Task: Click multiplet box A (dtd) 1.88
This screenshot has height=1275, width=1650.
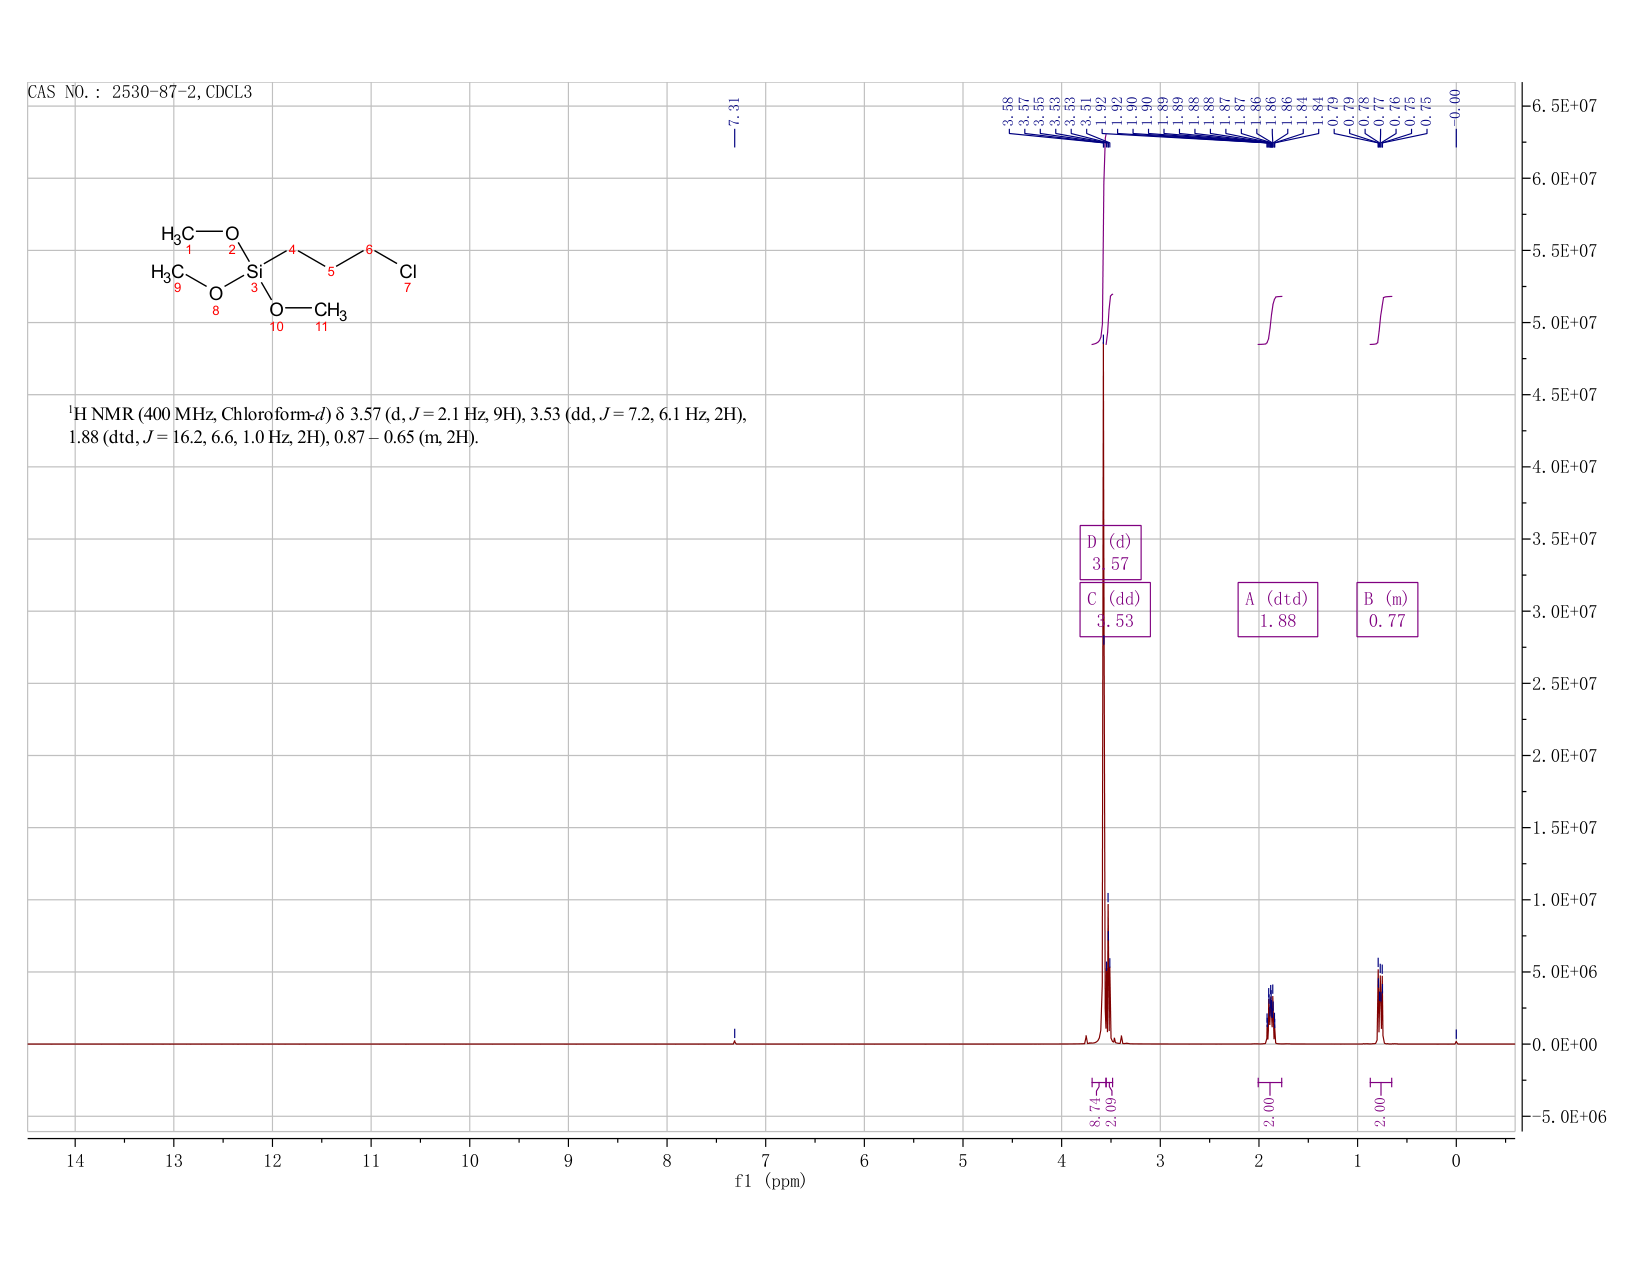Action: (1277, 609)
